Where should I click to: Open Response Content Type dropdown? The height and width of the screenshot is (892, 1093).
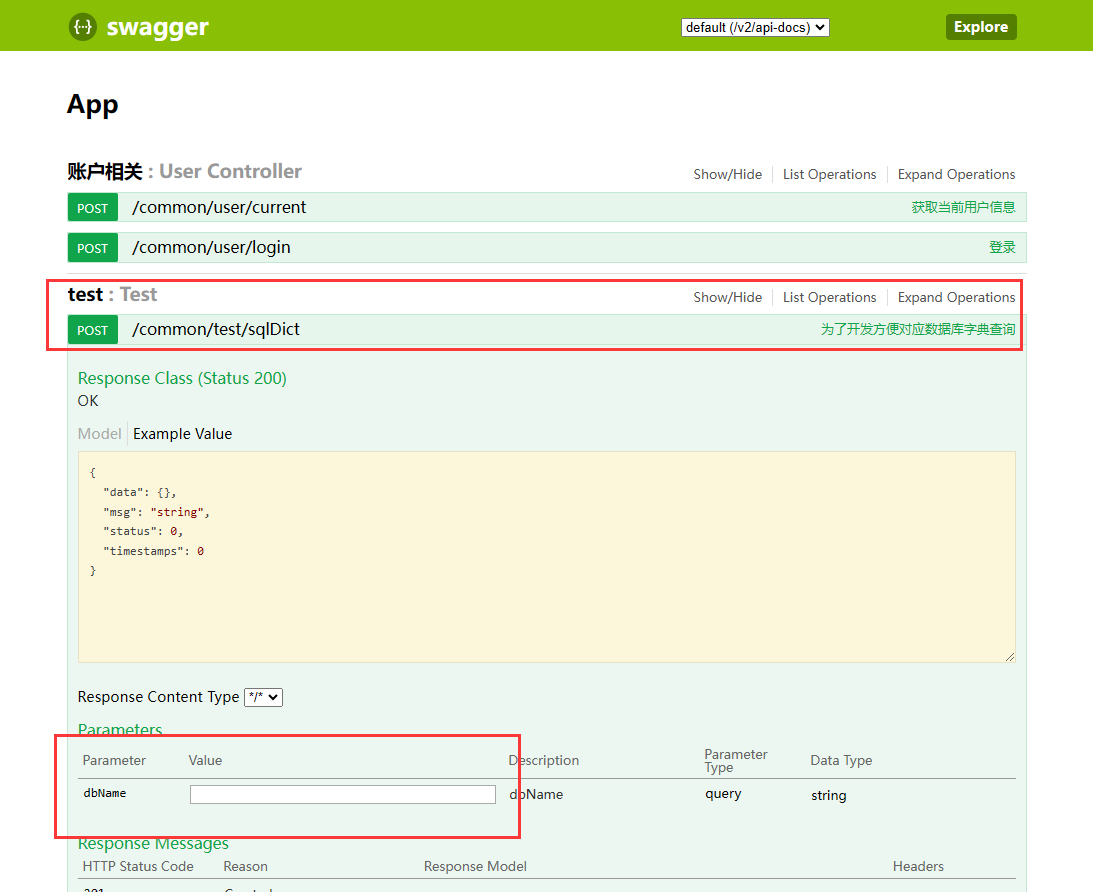[x=263, y=697]
